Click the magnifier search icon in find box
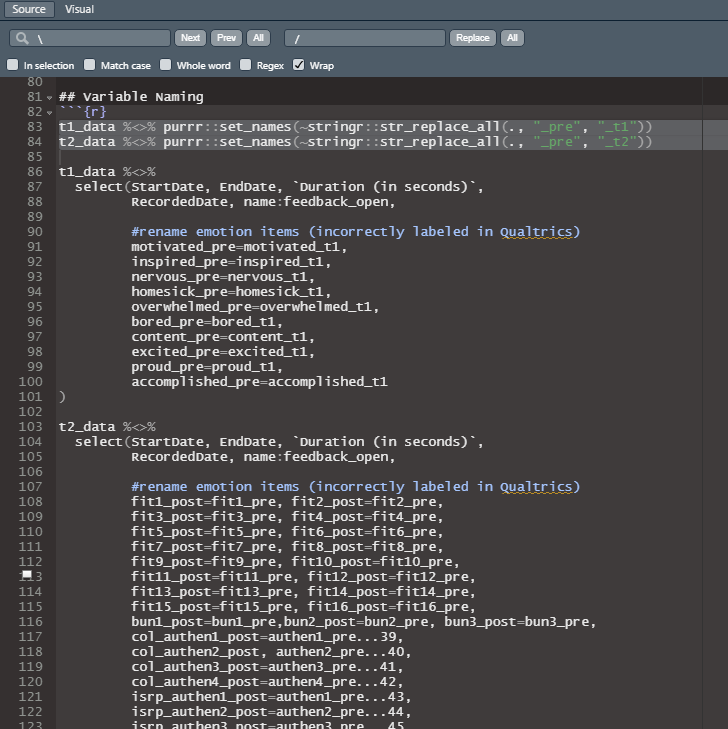The height and width of the screenshot is (729, 728). pyautogui.click(x=22, y=38)
